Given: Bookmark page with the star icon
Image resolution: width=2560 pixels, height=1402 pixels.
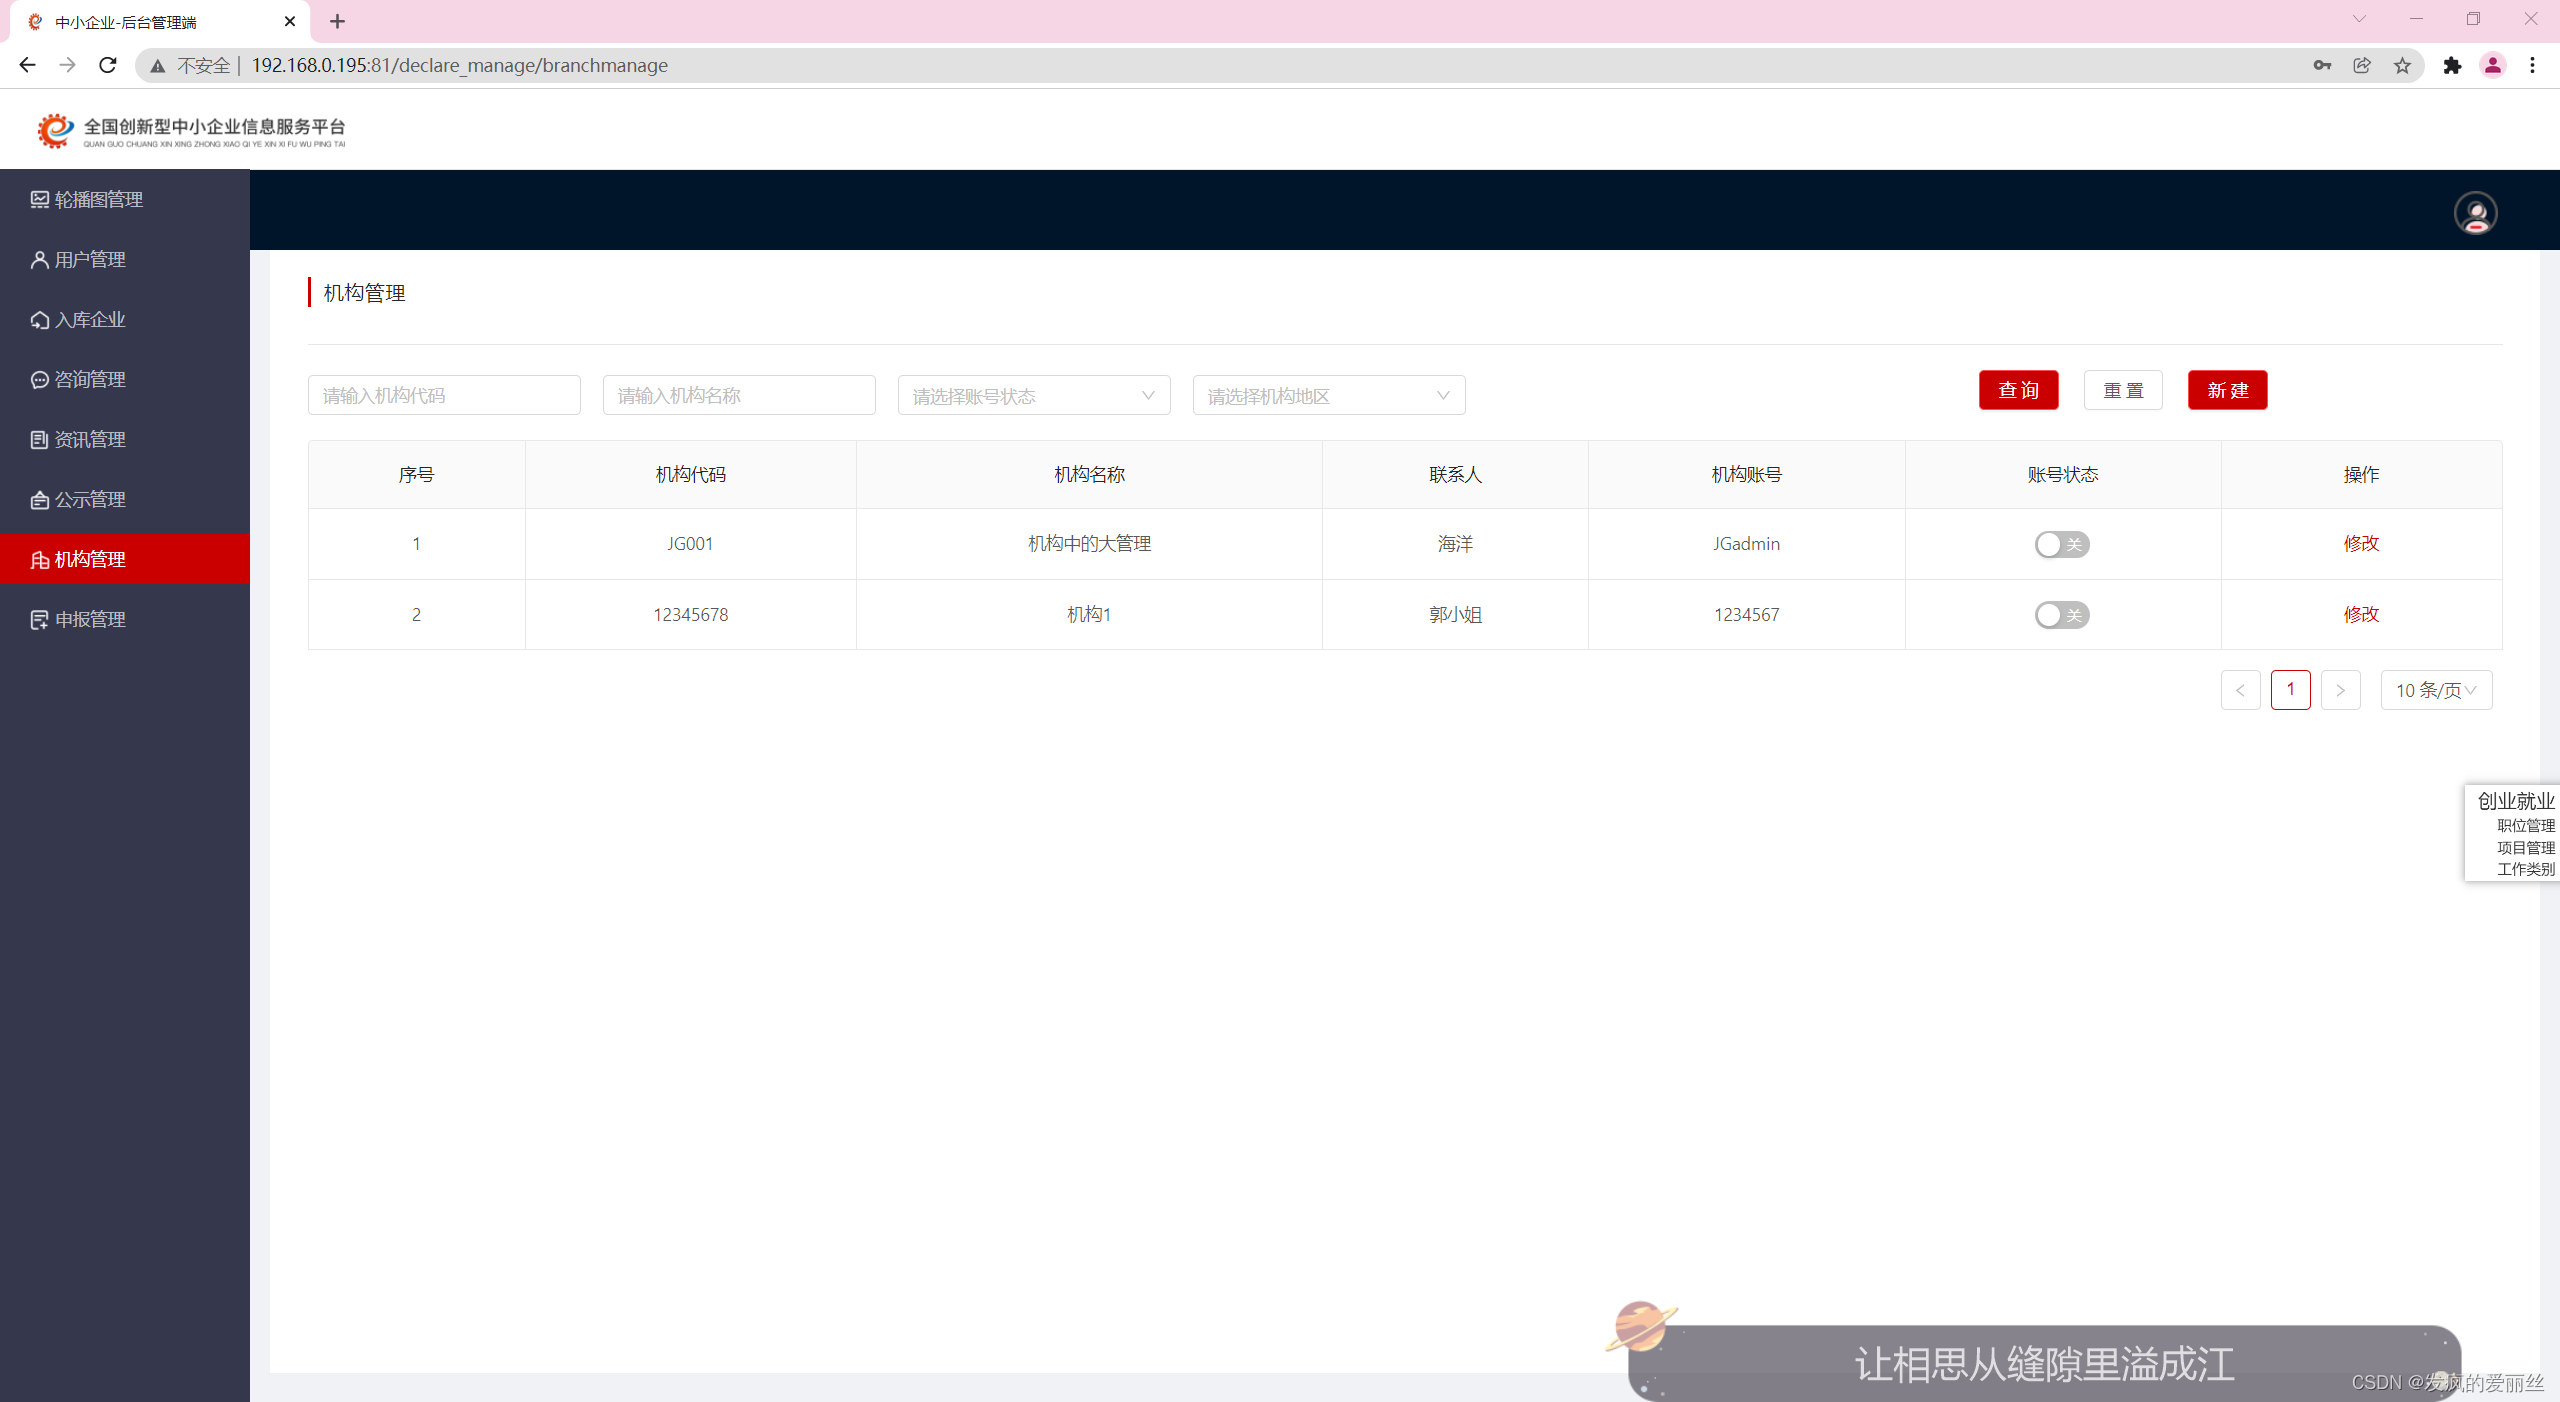Looking at the screenshot, I should (x=2402, y=65).
